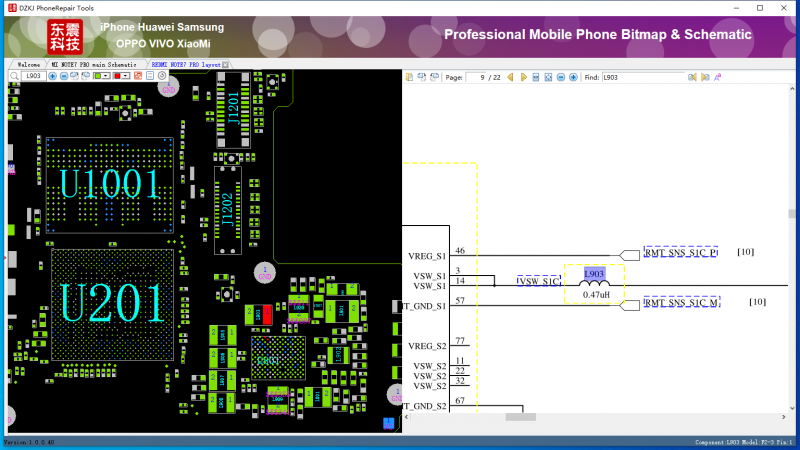Screen dimensions: 800x450
Task: Click the magnifier search icon beside L903 field
Action: tap(14, 76)
